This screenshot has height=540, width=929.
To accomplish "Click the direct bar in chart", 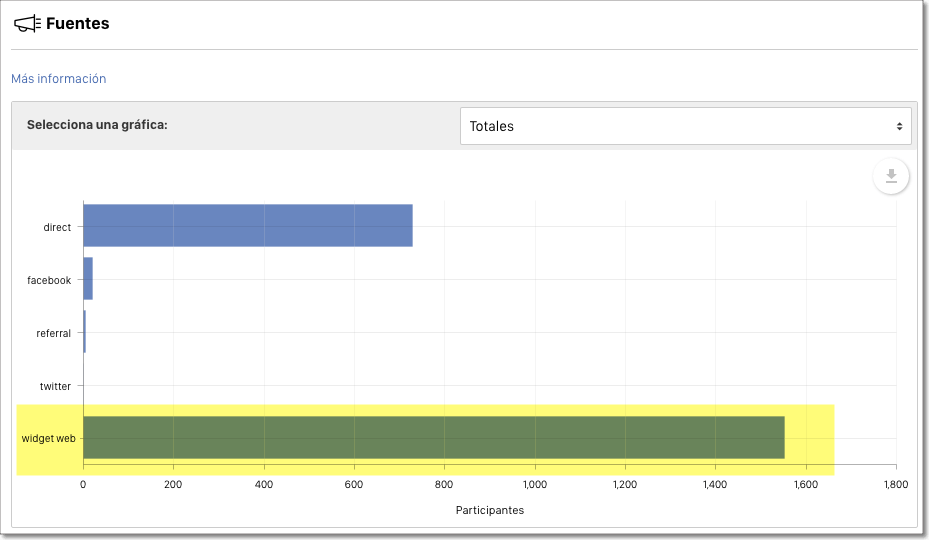I will pos(247,226).
